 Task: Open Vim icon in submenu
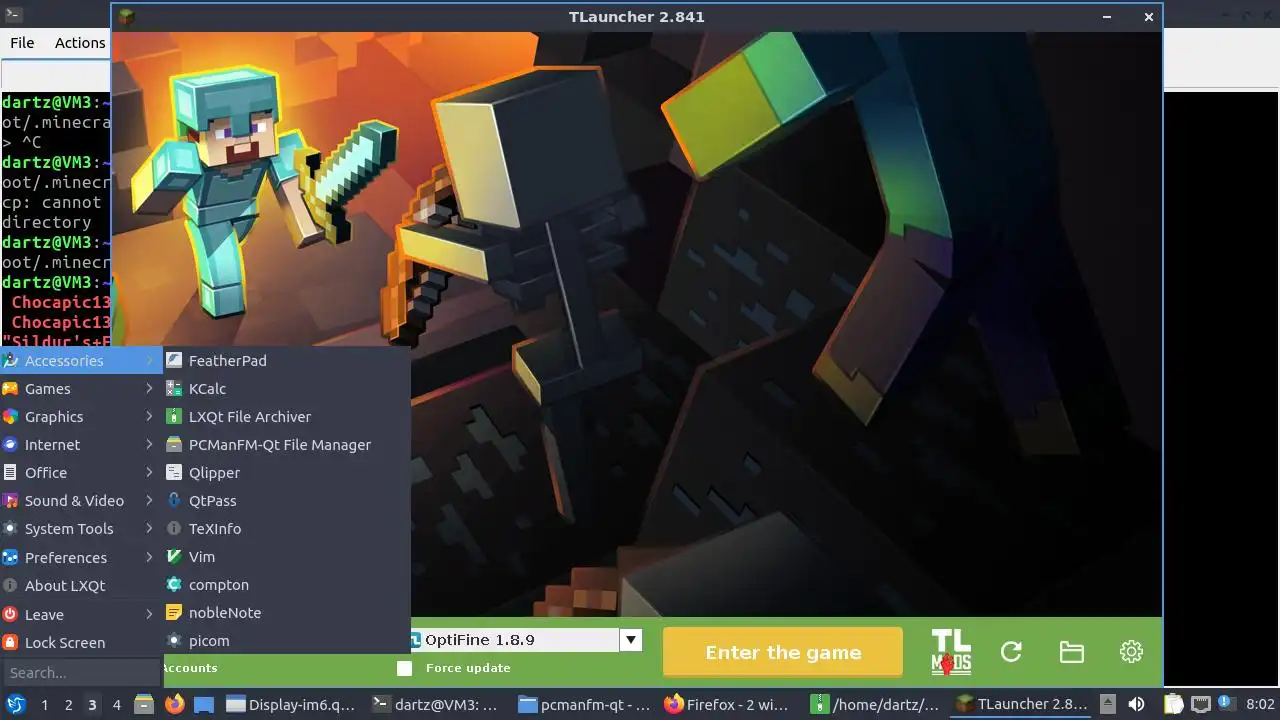174,556
